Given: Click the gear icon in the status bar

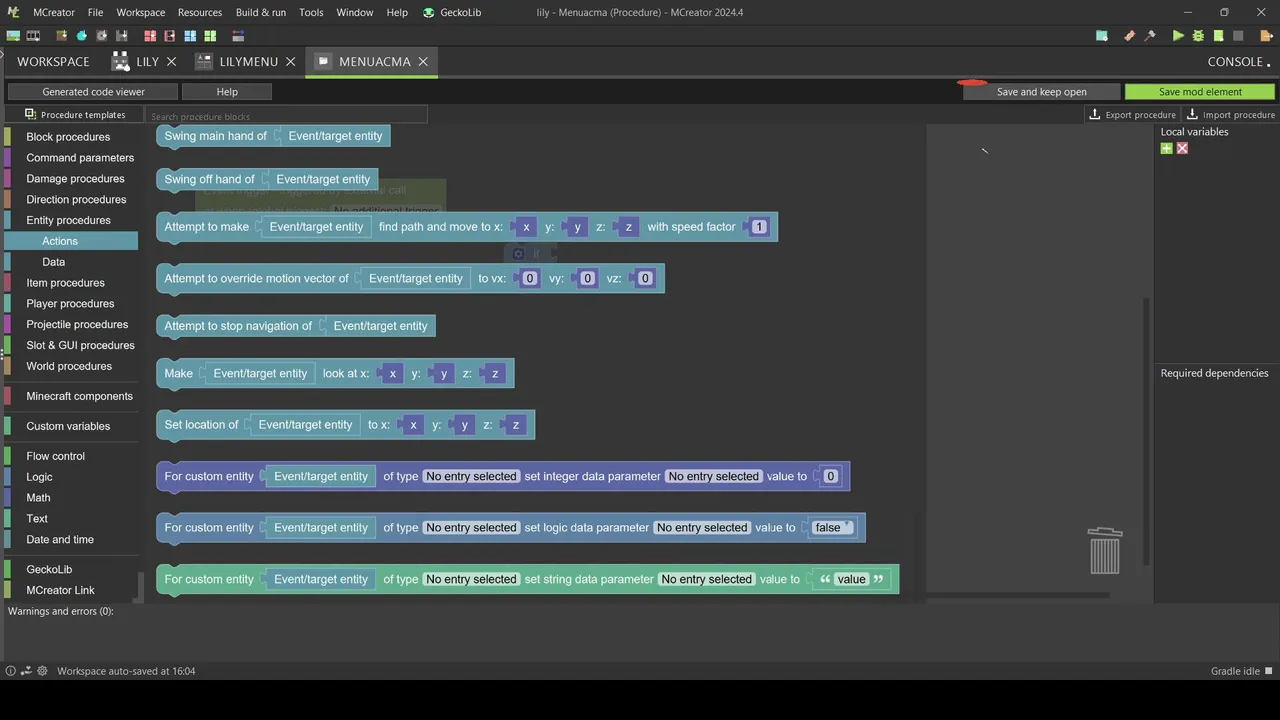Looking at the screenshot, I should click(42, 671).
